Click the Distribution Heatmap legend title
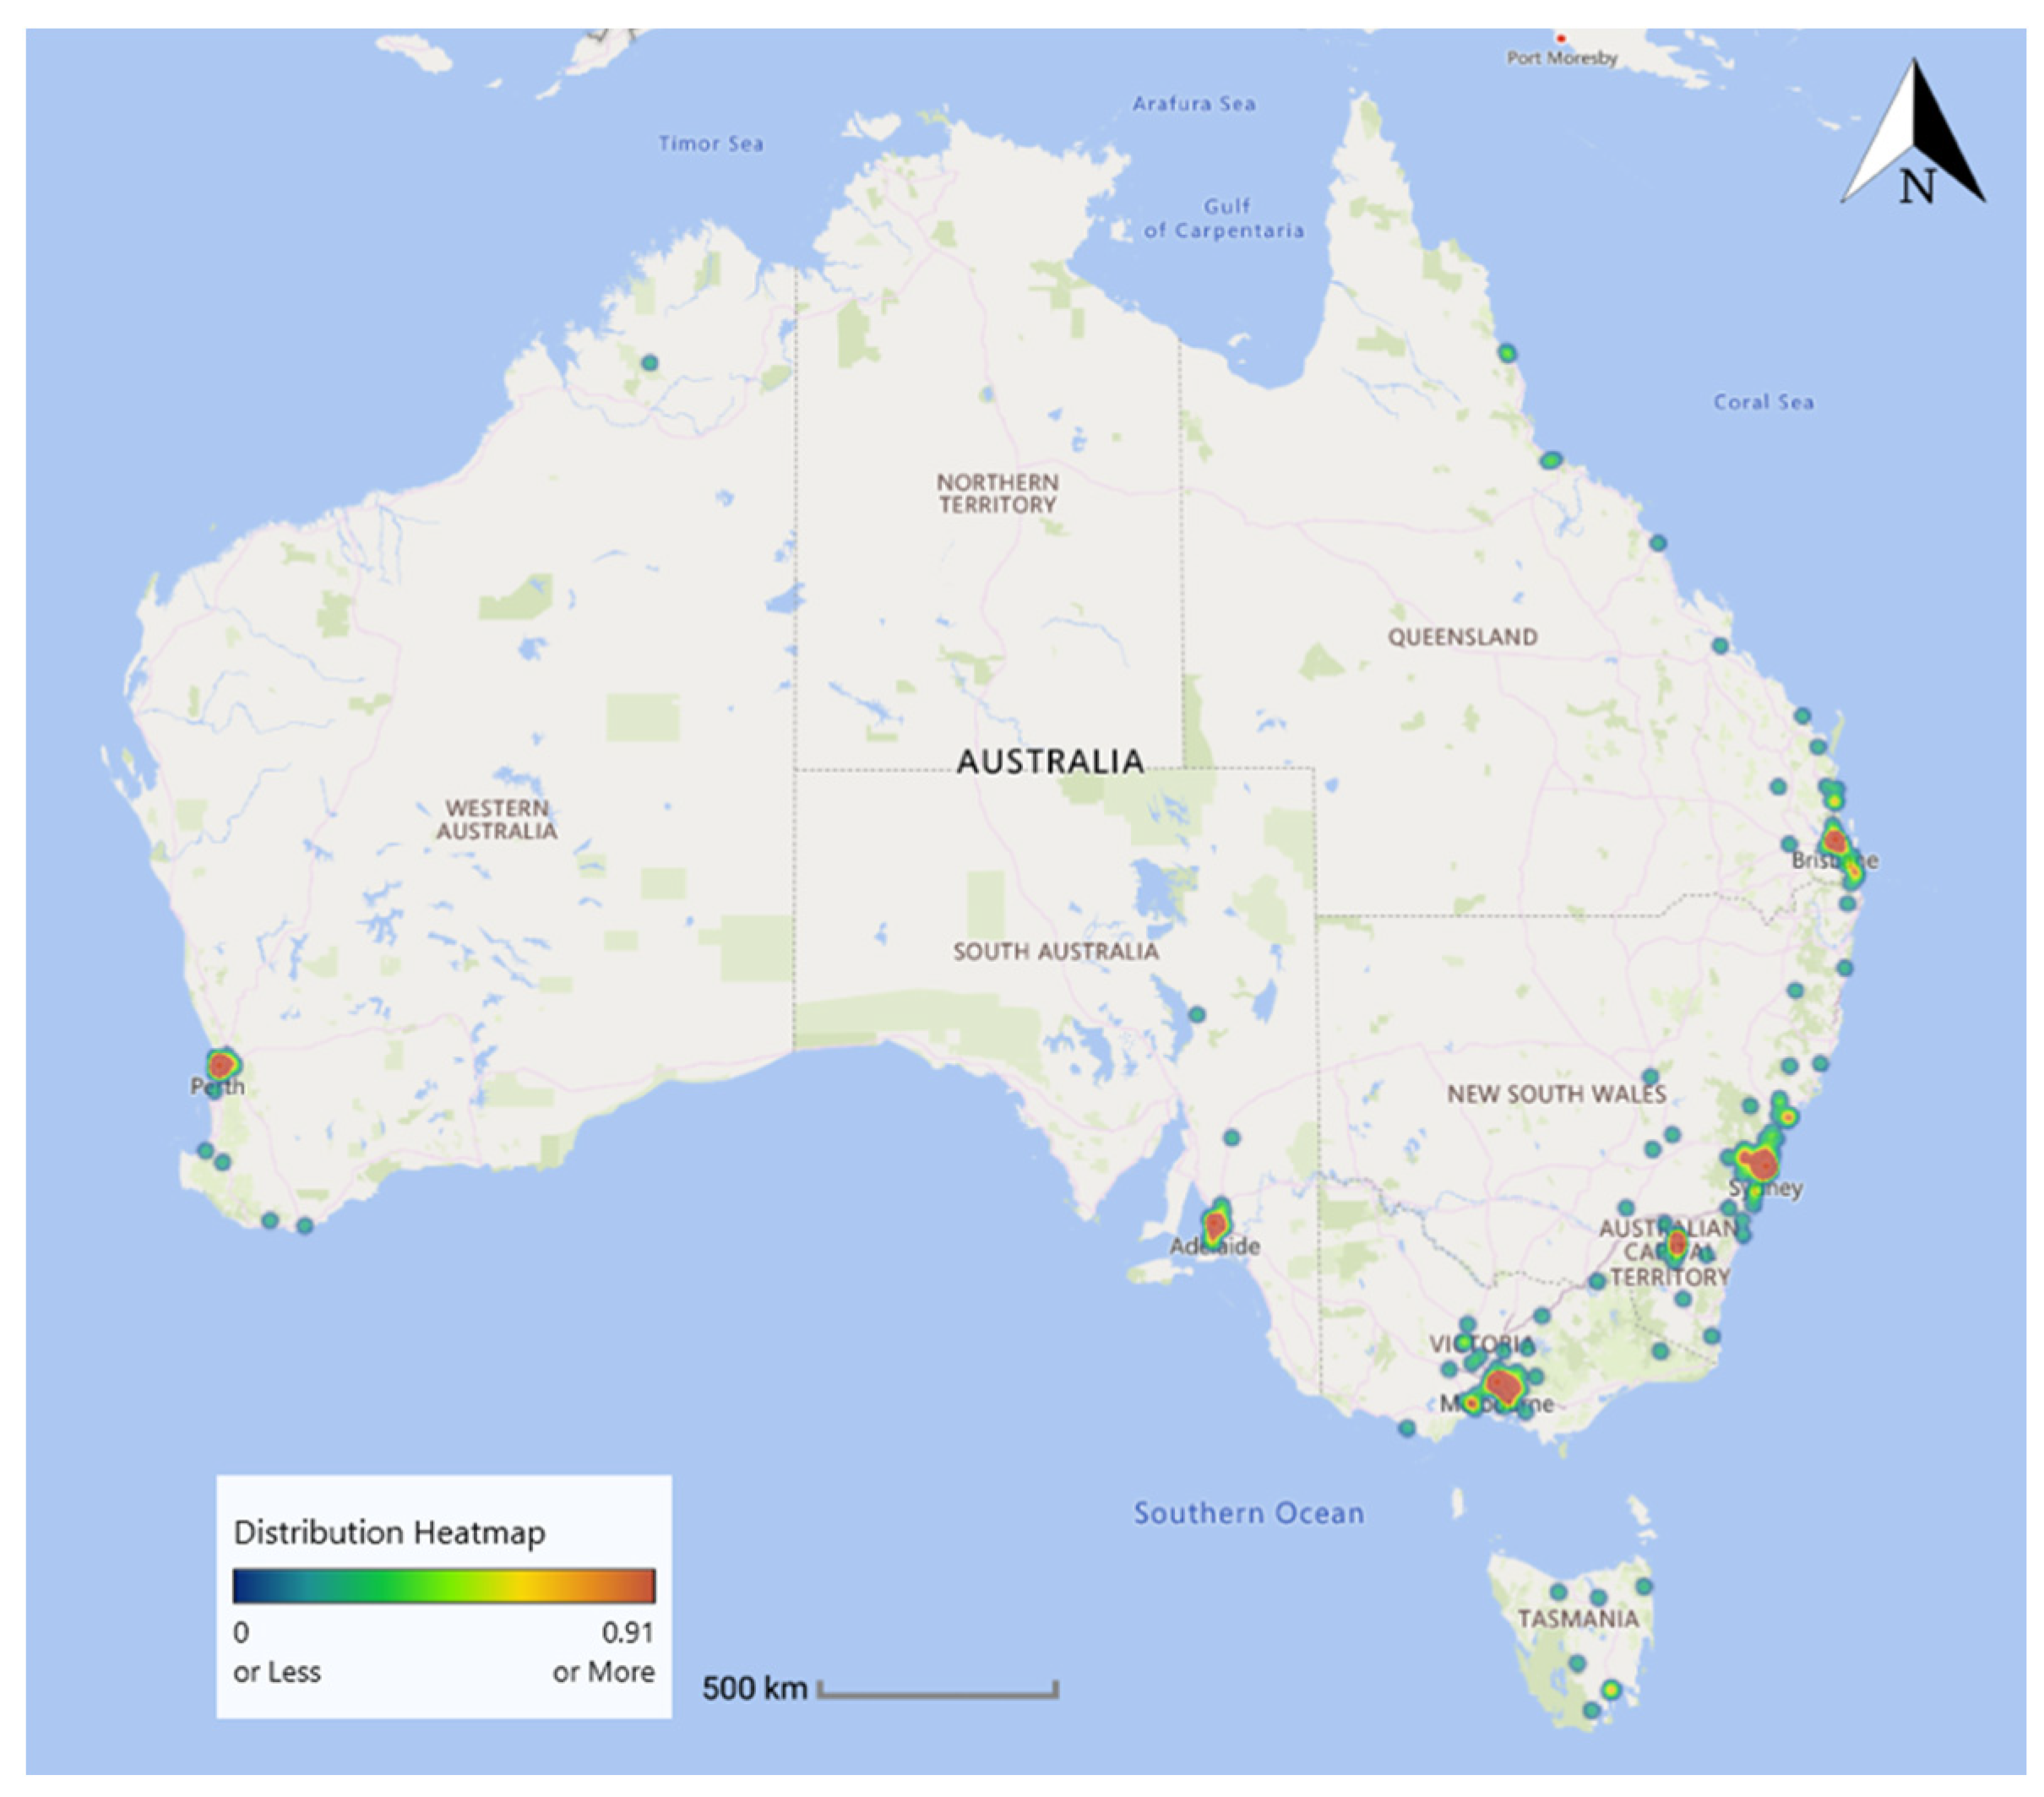The image size is (2044, 1797). (389, 1532)
